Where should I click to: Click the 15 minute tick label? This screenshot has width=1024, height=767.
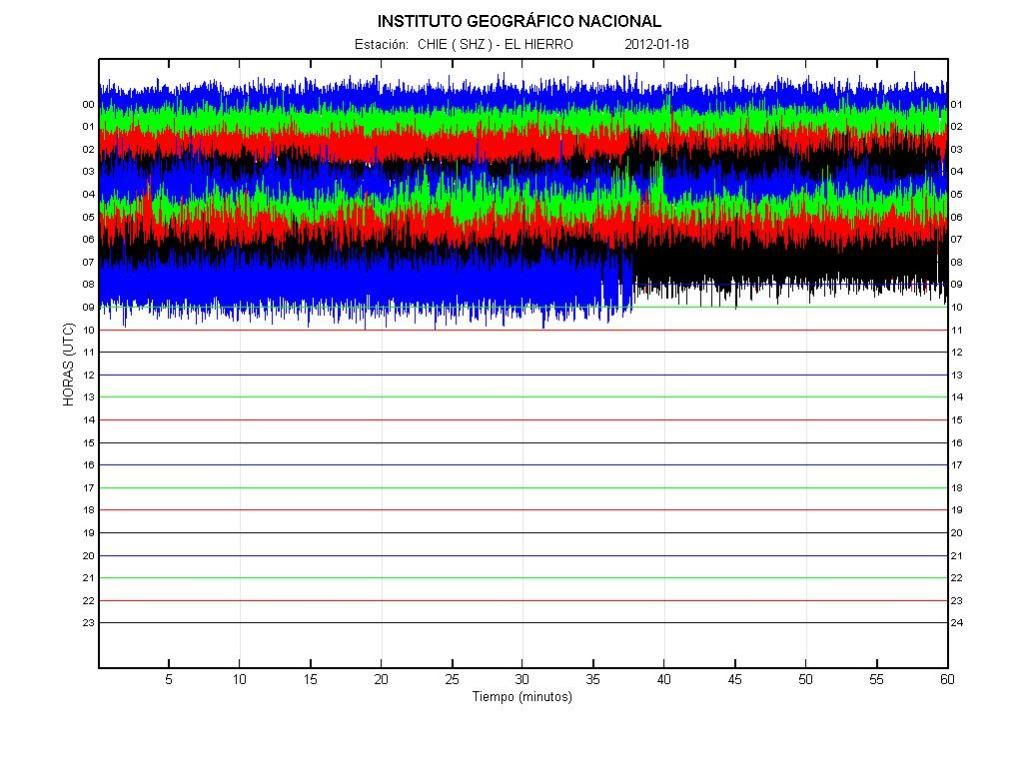(310, 680)
